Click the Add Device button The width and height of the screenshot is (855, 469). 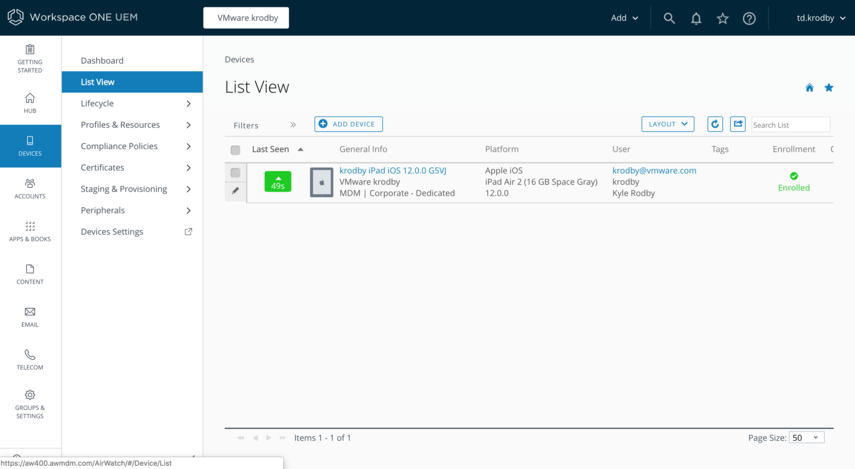pos(348,124)
